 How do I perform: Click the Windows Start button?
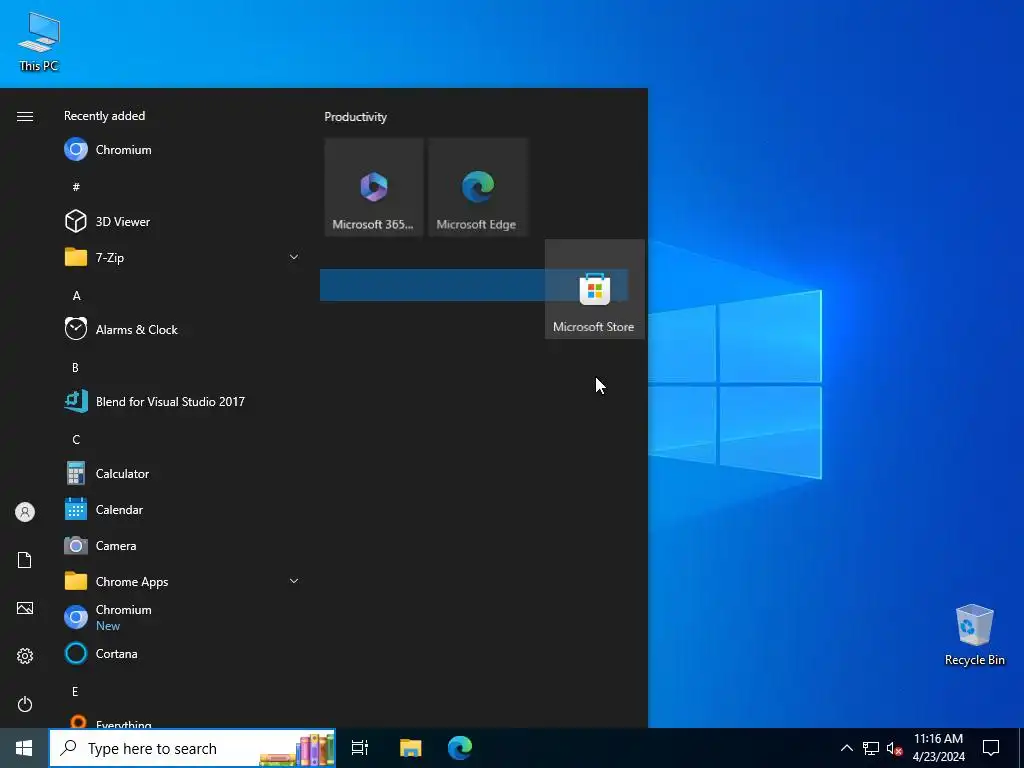pyautogui.click(x=24, y=748)
